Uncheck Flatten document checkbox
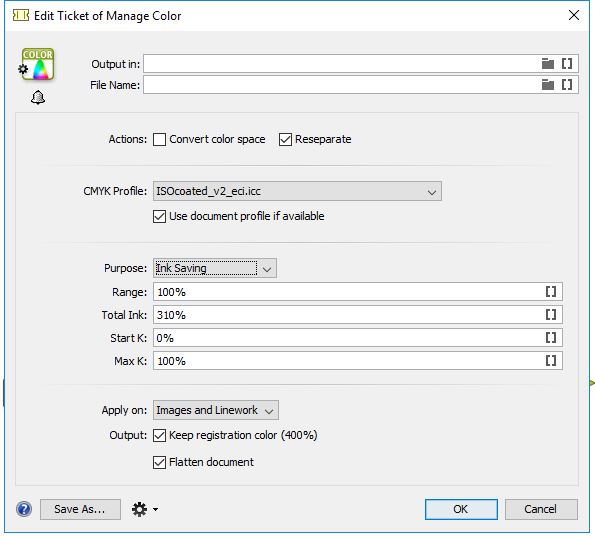This screenshot has width=595, height=536. (159, 462)
